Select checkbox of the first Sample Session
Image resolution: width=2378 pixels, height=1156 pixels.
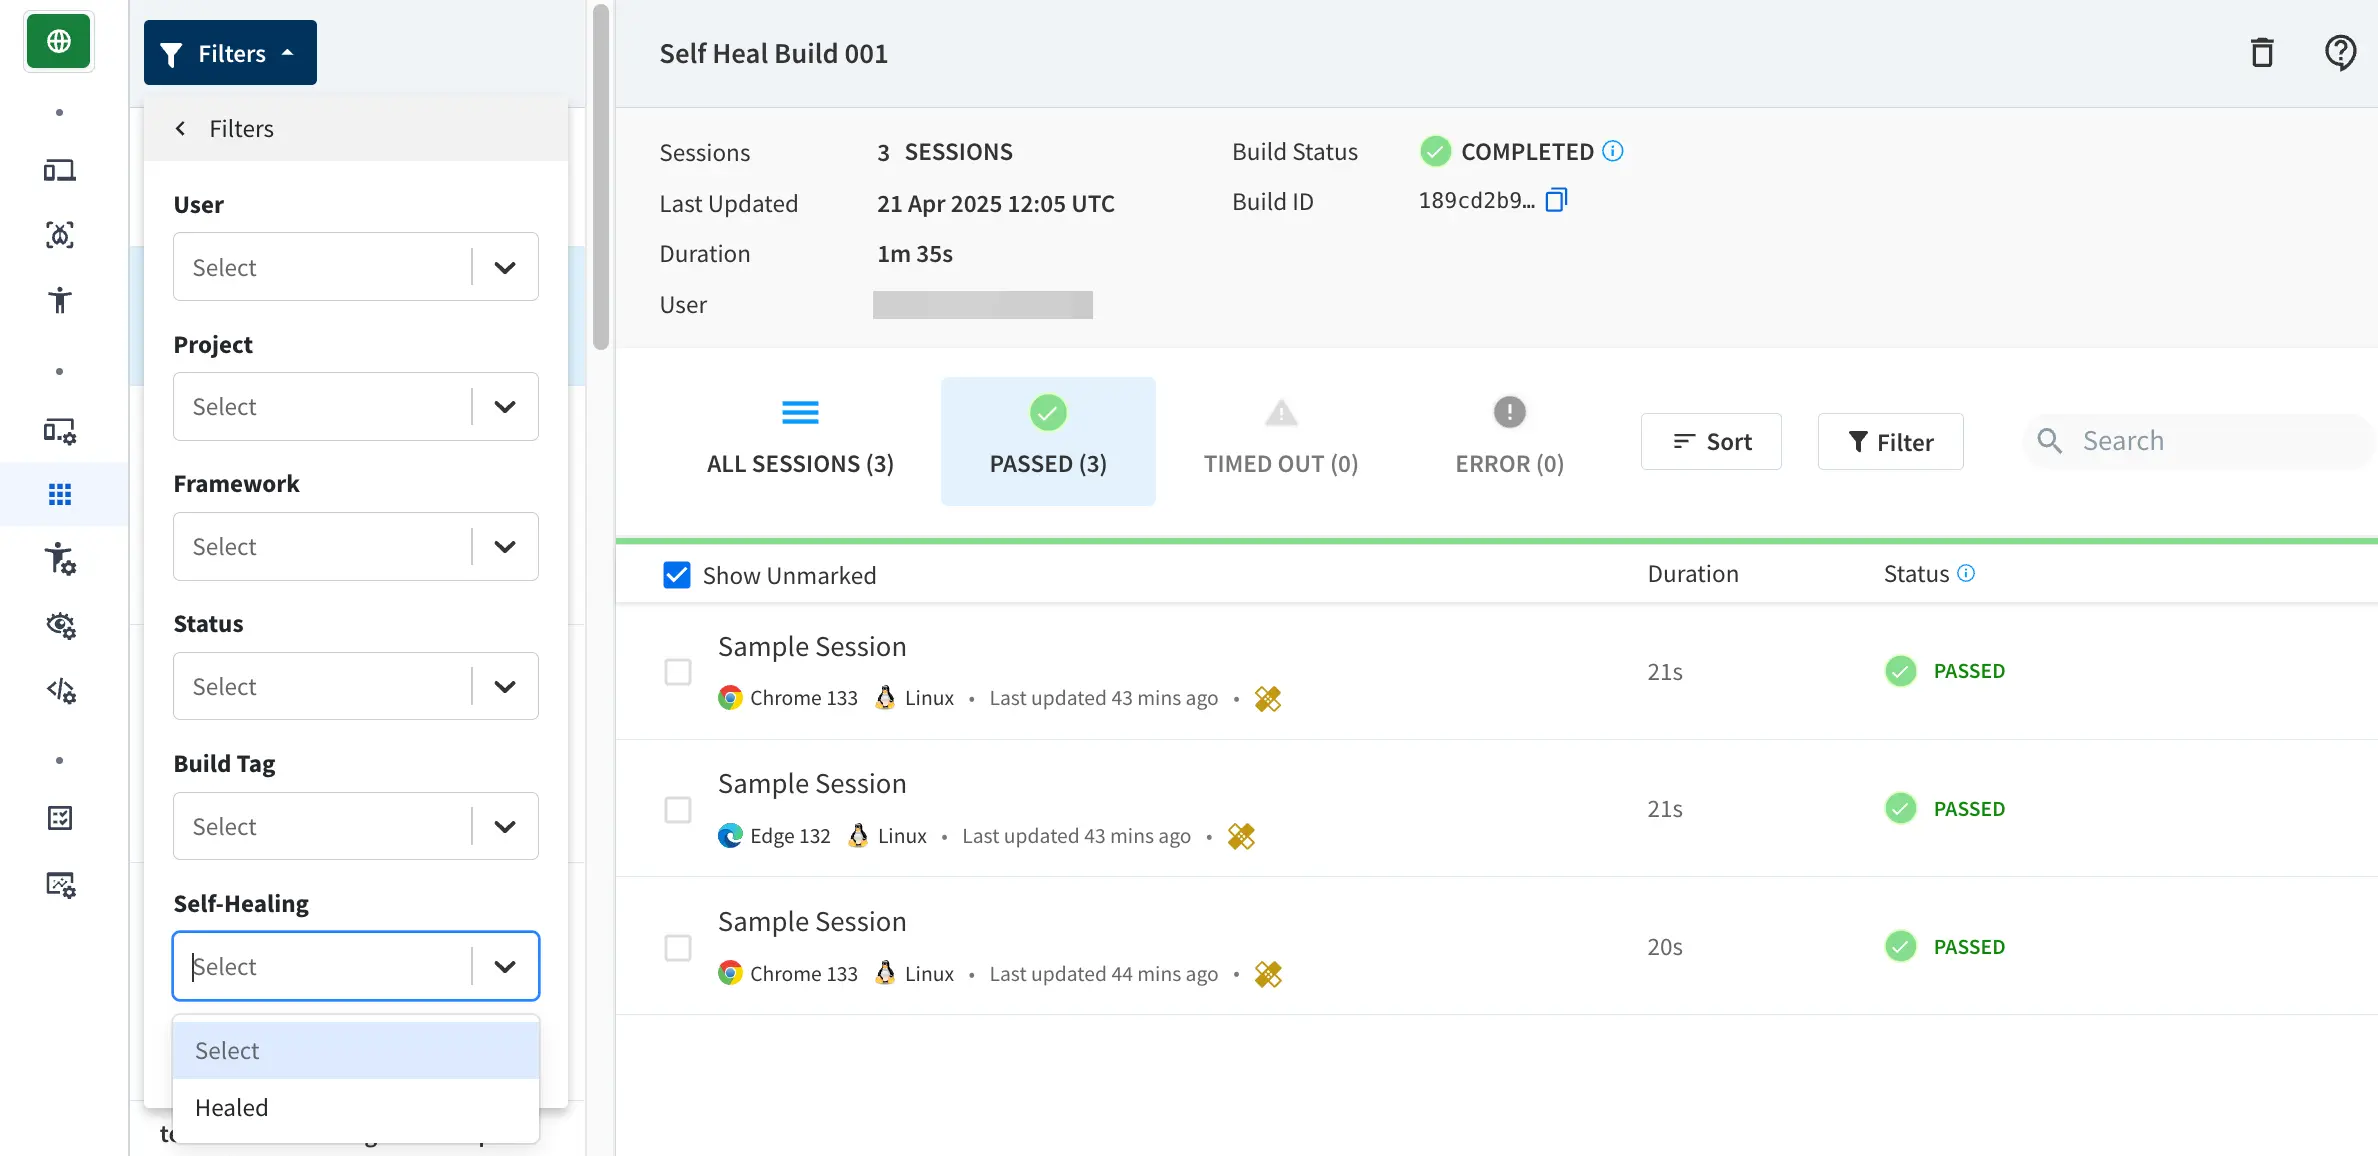click(x=678, y=671)
